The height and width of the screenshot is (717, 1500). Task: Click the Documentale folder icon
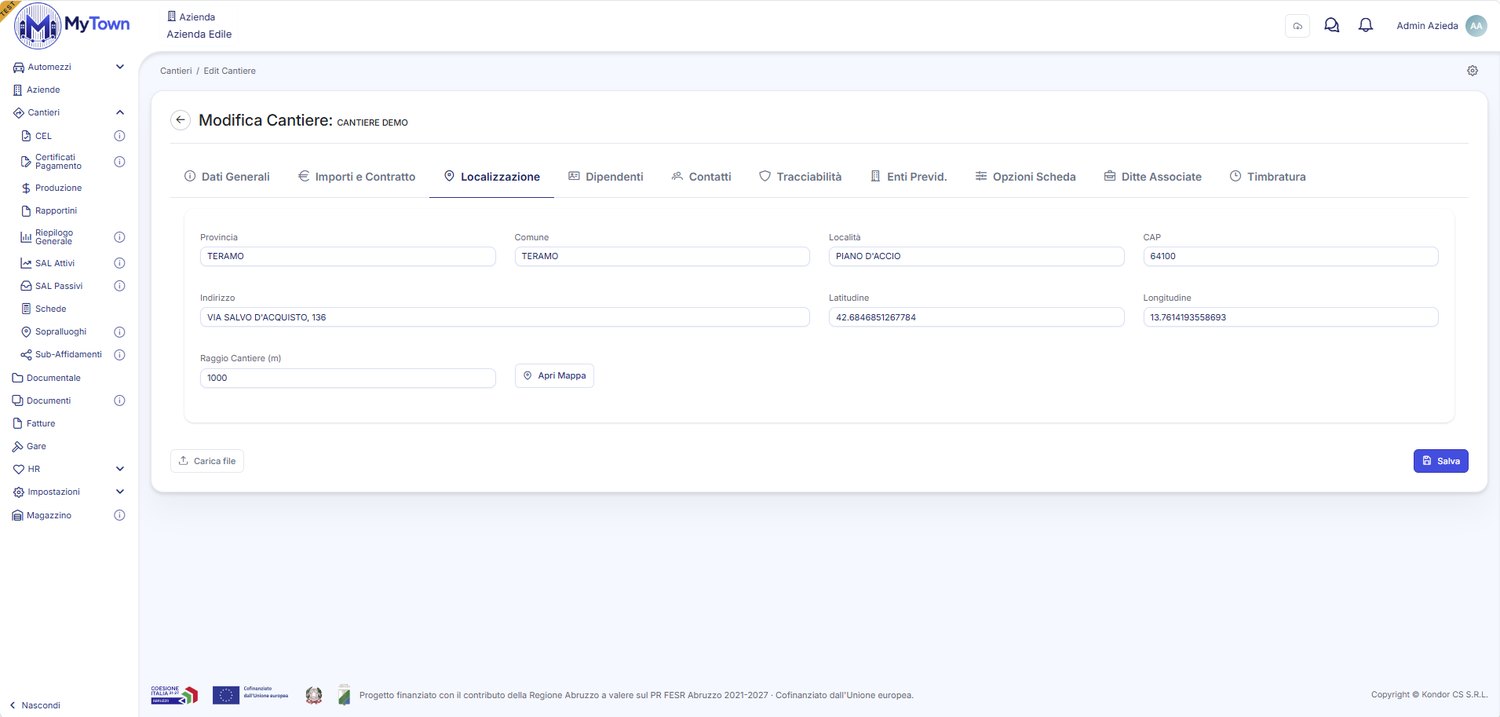click(x=17, y=378)
